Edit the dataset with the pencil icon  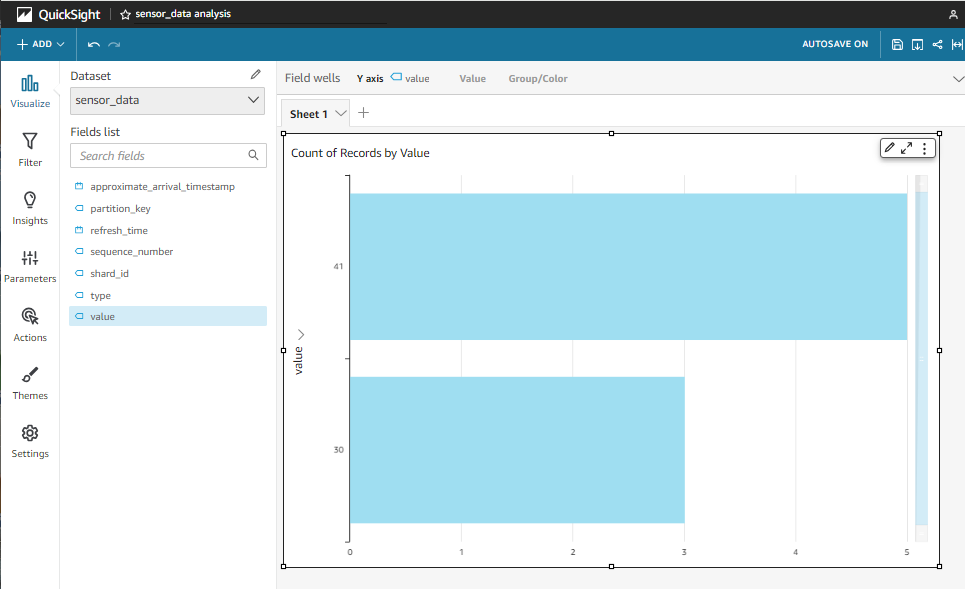[255, 74]
